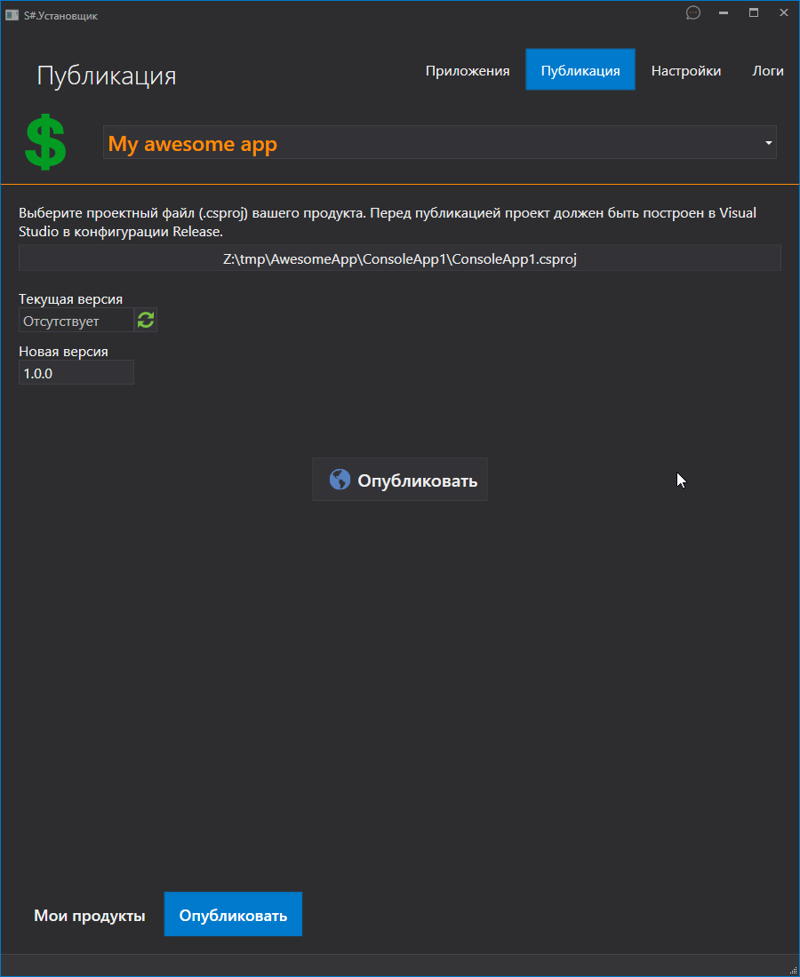Expand the product list via the arrow
This screenshot has height=977, width=800.
[768, 143]
